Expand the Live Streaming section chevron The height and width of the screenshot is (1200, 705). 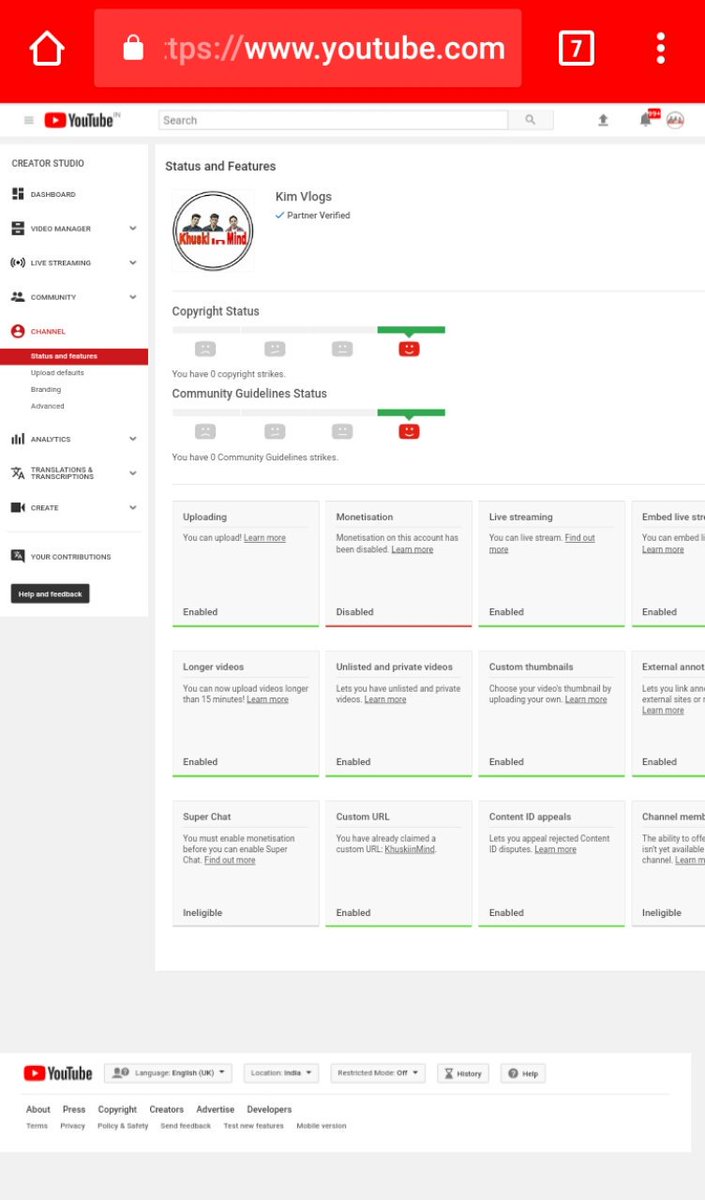(x=133, y=262)
